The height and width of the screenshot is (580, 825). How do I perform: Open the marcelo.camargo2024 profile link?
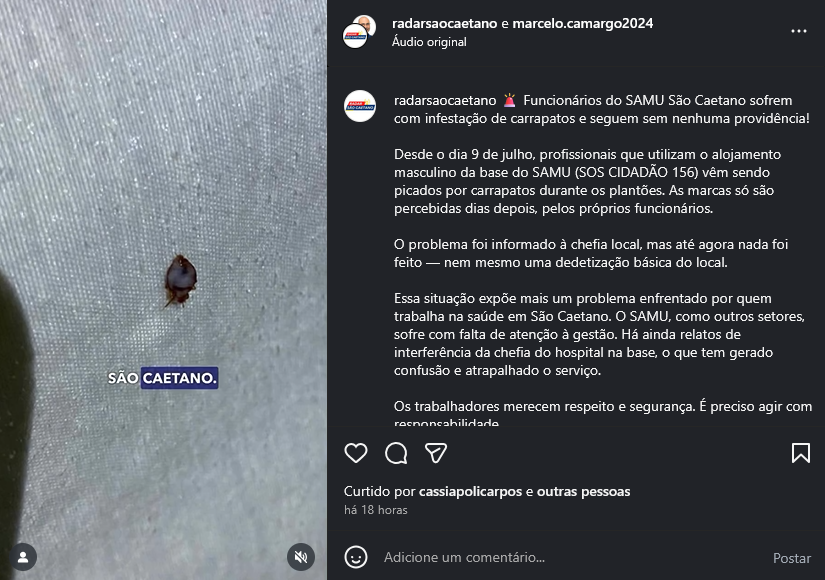(582, 23)
